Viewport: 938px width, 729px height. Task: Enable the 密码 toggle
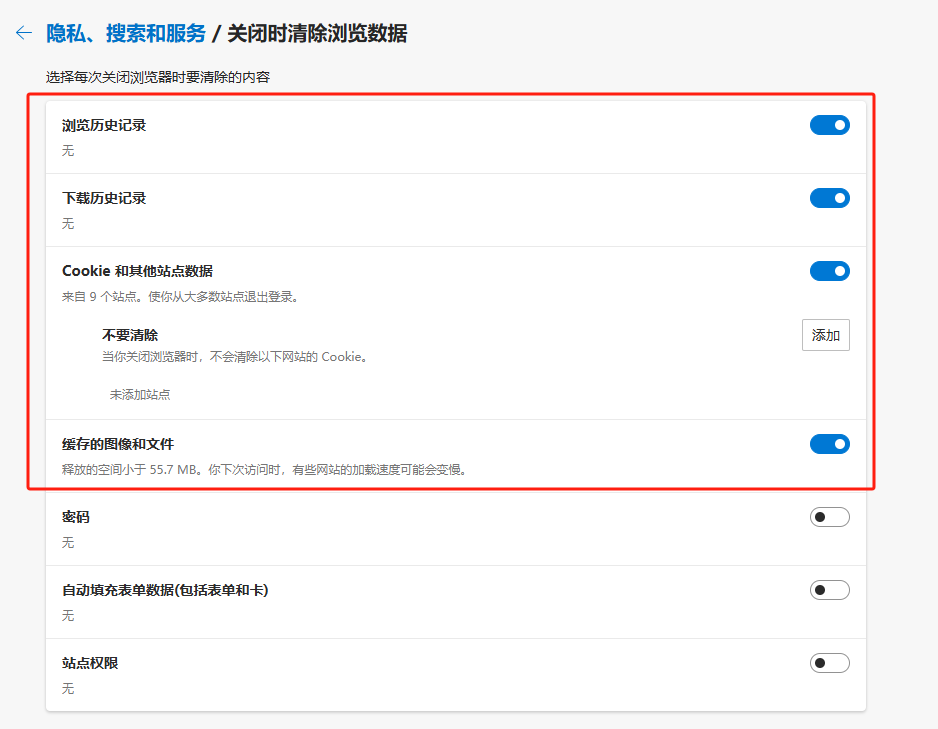tap(830, 517)
